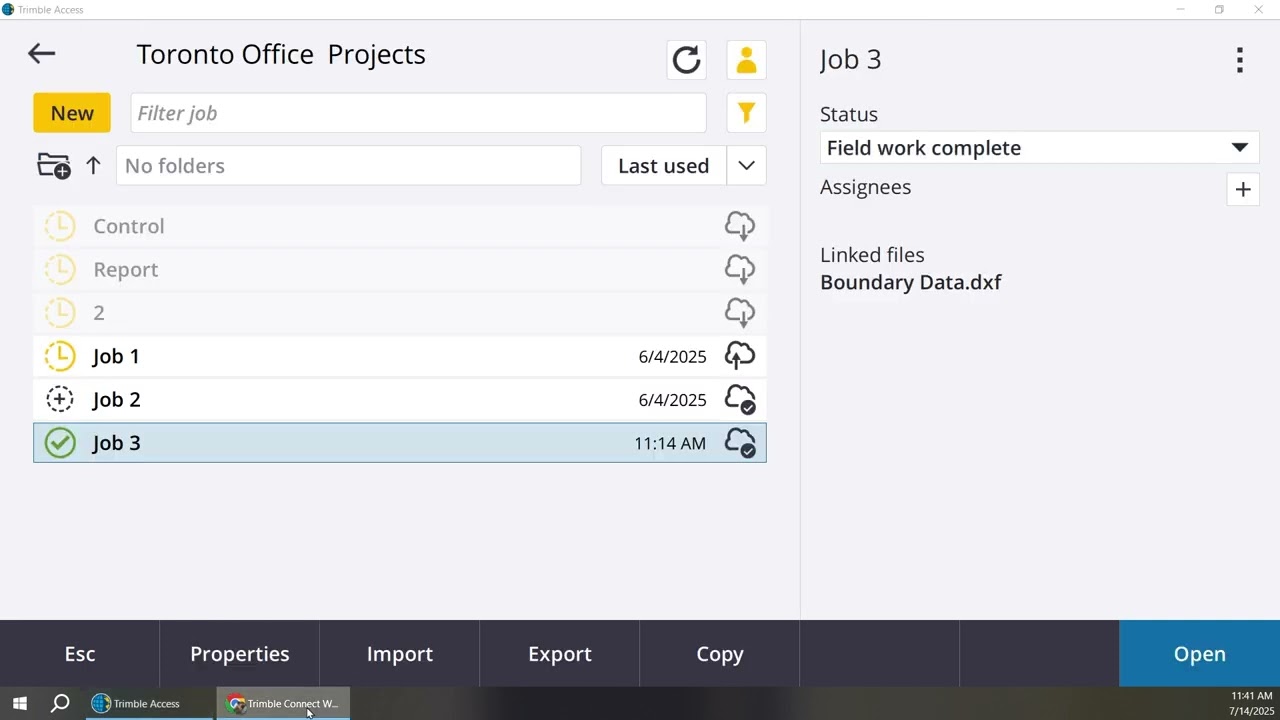This screenshot has height=720, width=1280.
Task: Open the three-dot menu for Job 3
Action: click(x=1240, y=60)
